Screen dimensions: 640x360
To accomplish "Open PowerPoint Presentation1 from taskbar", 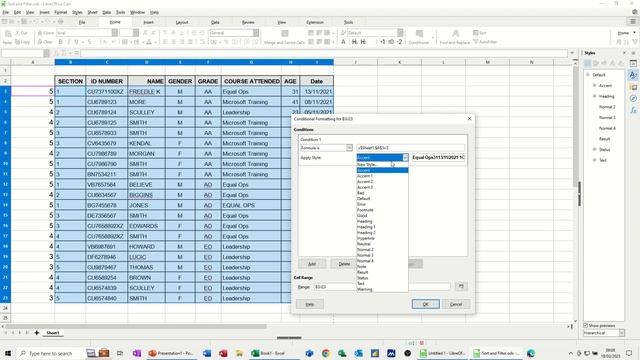I will [171, 353].
